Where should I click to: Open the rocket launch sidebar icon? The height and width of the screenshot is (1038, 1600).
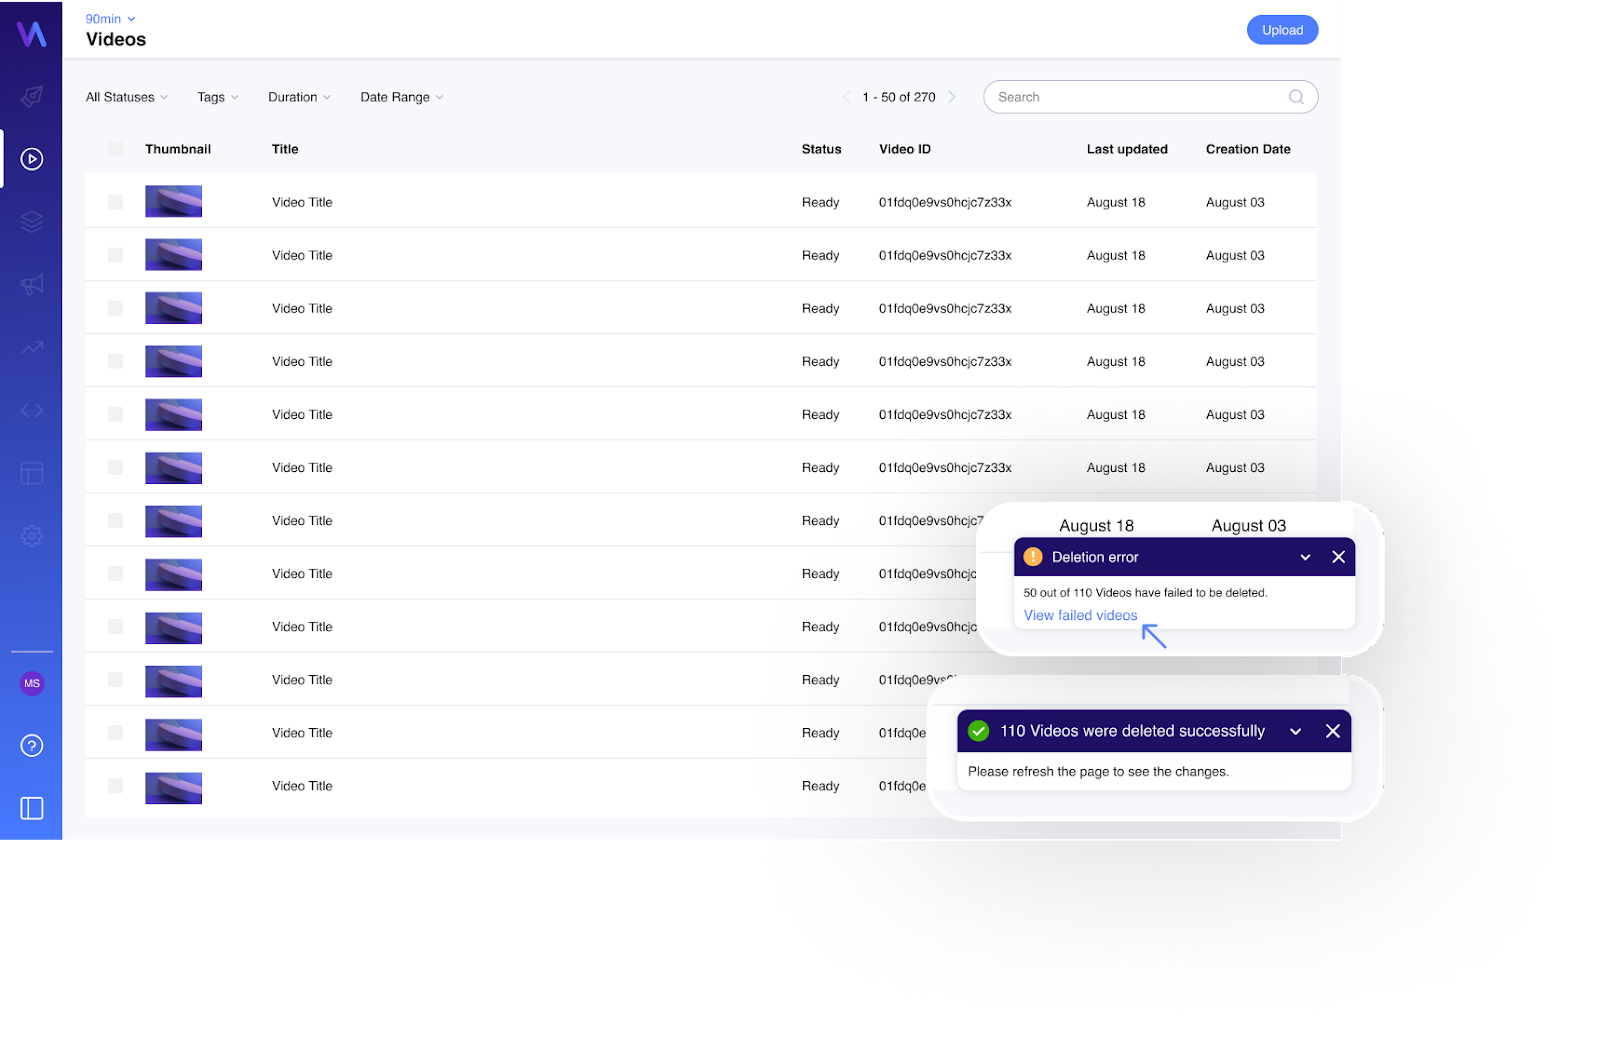pyautogui.click(x=32, y=96)
